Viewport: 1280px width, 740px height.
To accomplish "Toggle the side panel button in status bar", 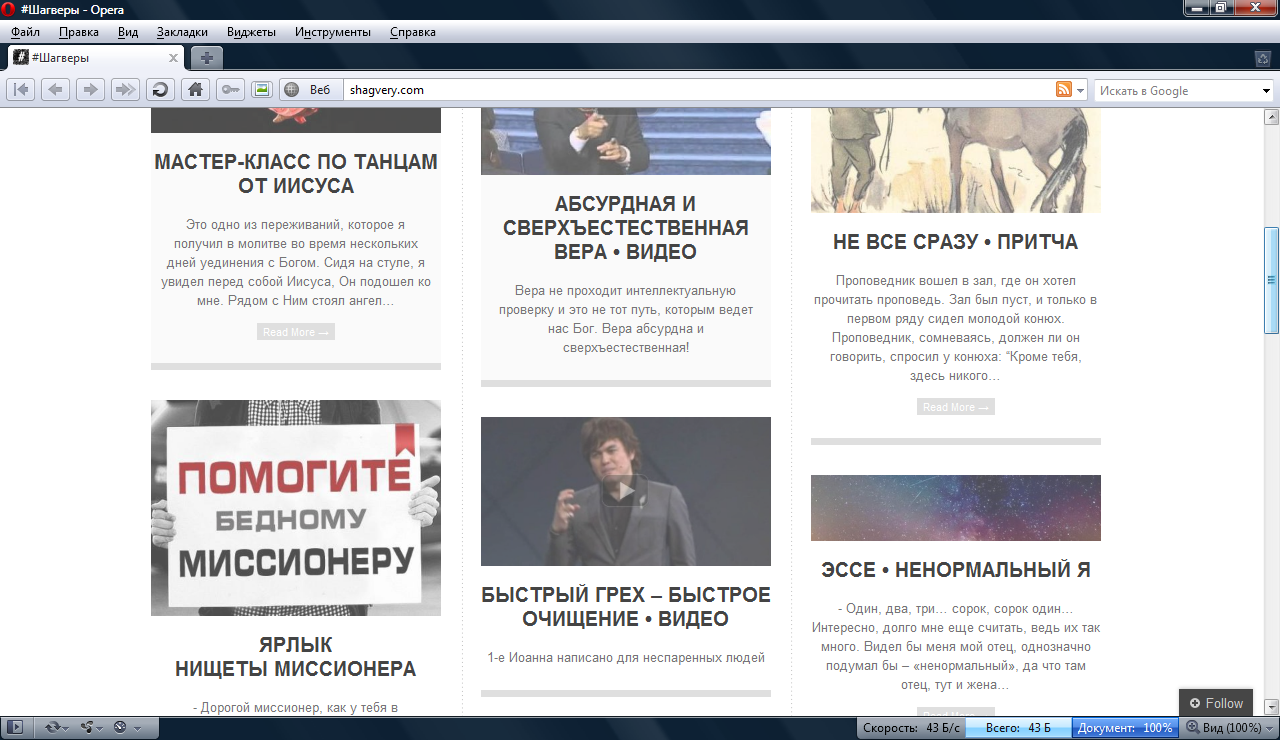I will 17,727.
